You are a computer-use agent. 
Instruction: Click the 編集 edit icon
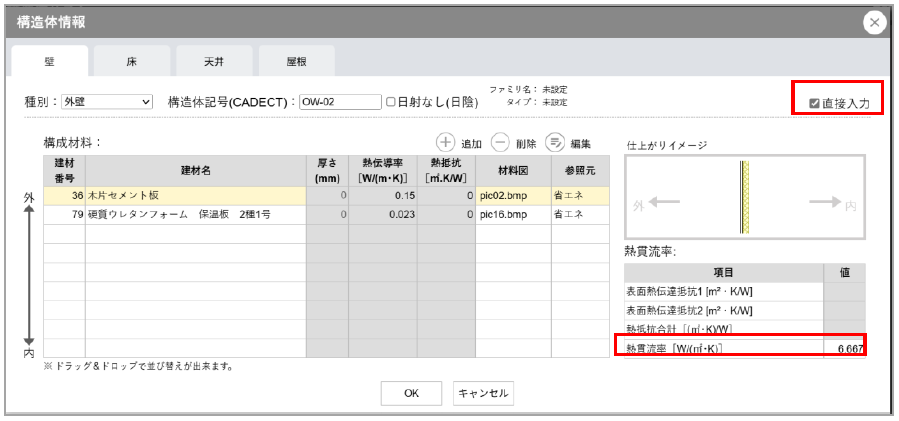click(555, 144)
